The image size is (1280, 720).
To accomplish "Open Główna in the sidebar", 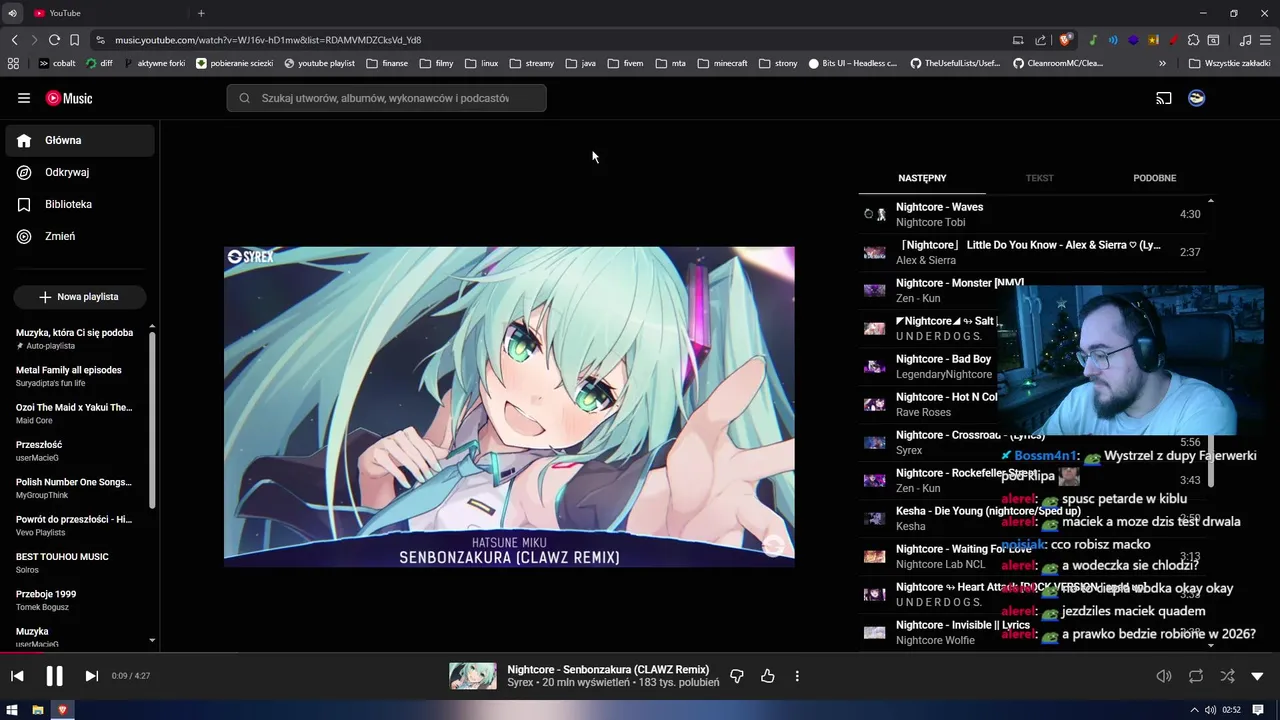I will 80,141.
